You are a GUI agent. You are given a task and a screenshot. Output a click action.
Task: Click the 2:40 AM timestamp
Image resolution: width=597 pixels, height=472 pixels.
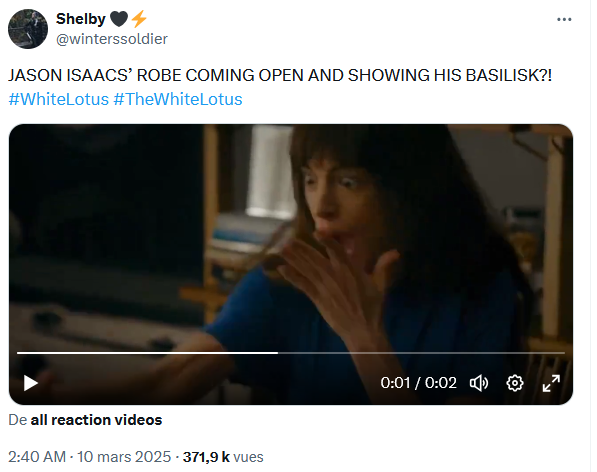pyautogui.click(x=37, y=457)
